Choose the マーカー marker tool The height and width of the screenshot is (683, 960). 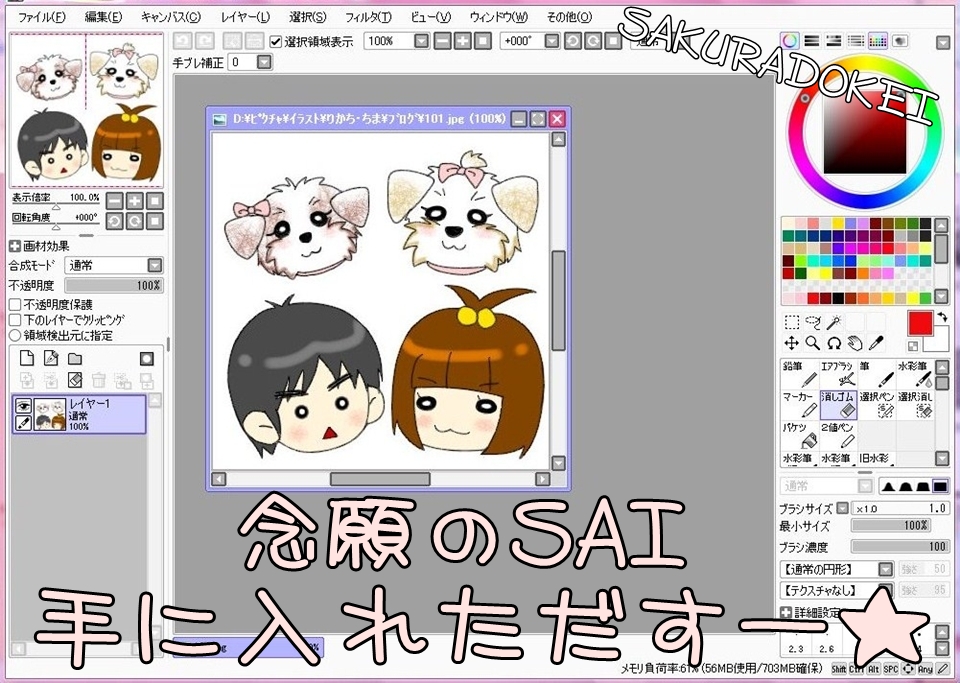[x=800, y=405]
